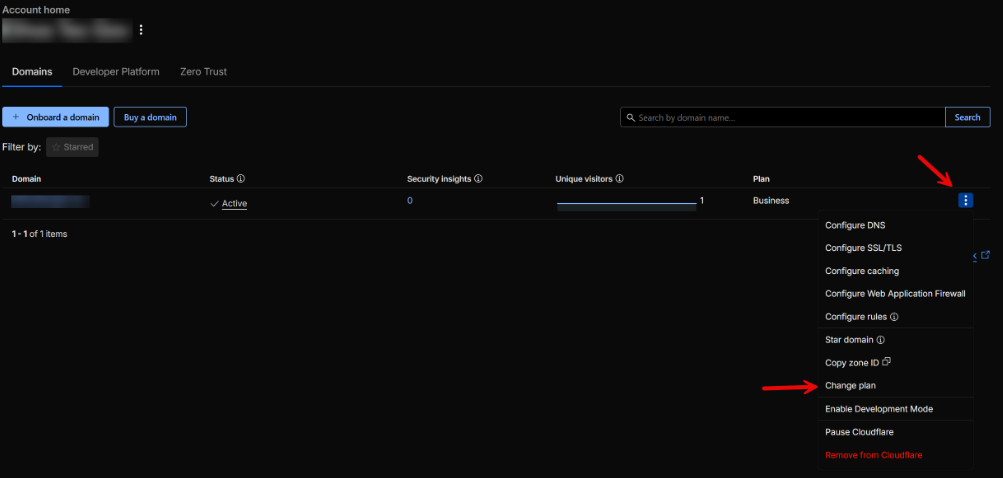This screenshot has width=1003, height=478.
Task: Click the three-dot menu beside account name
Action: point(141,30)
